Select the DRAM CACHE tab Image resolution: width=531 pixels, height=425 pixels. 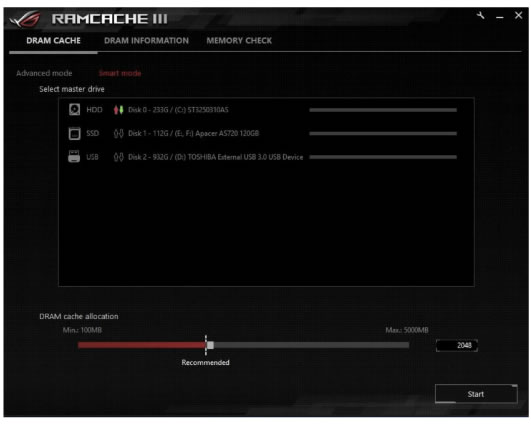click(54, 41)
